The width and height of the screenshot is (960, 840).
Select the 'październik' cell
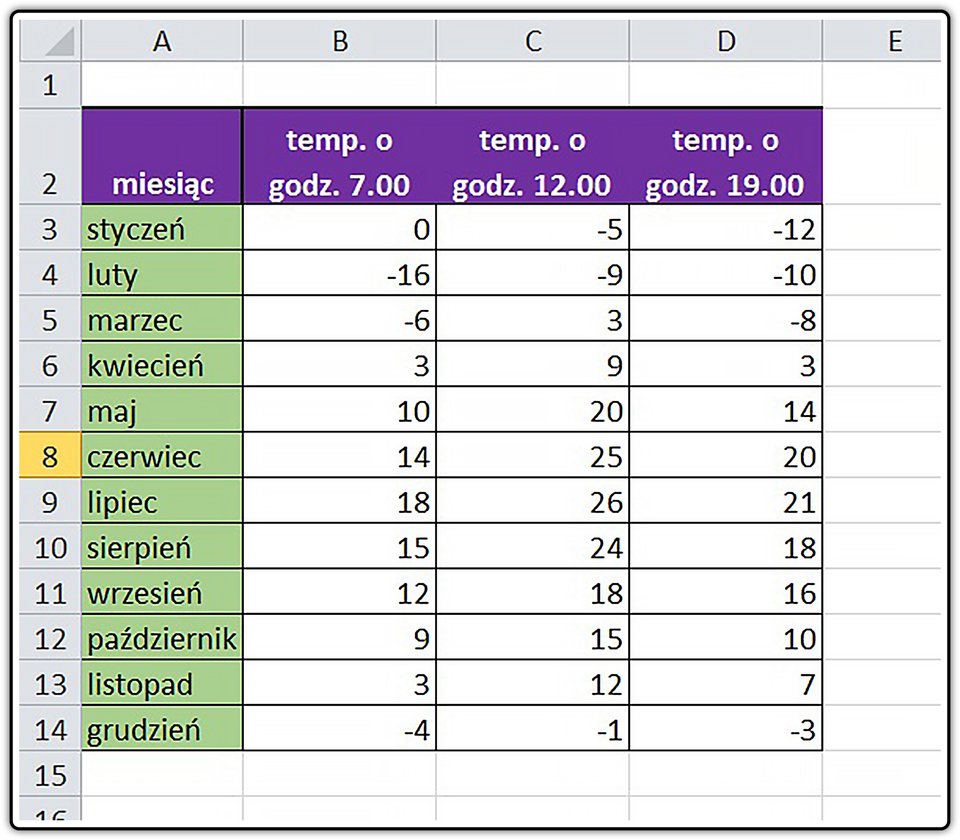tap(162, 637)
